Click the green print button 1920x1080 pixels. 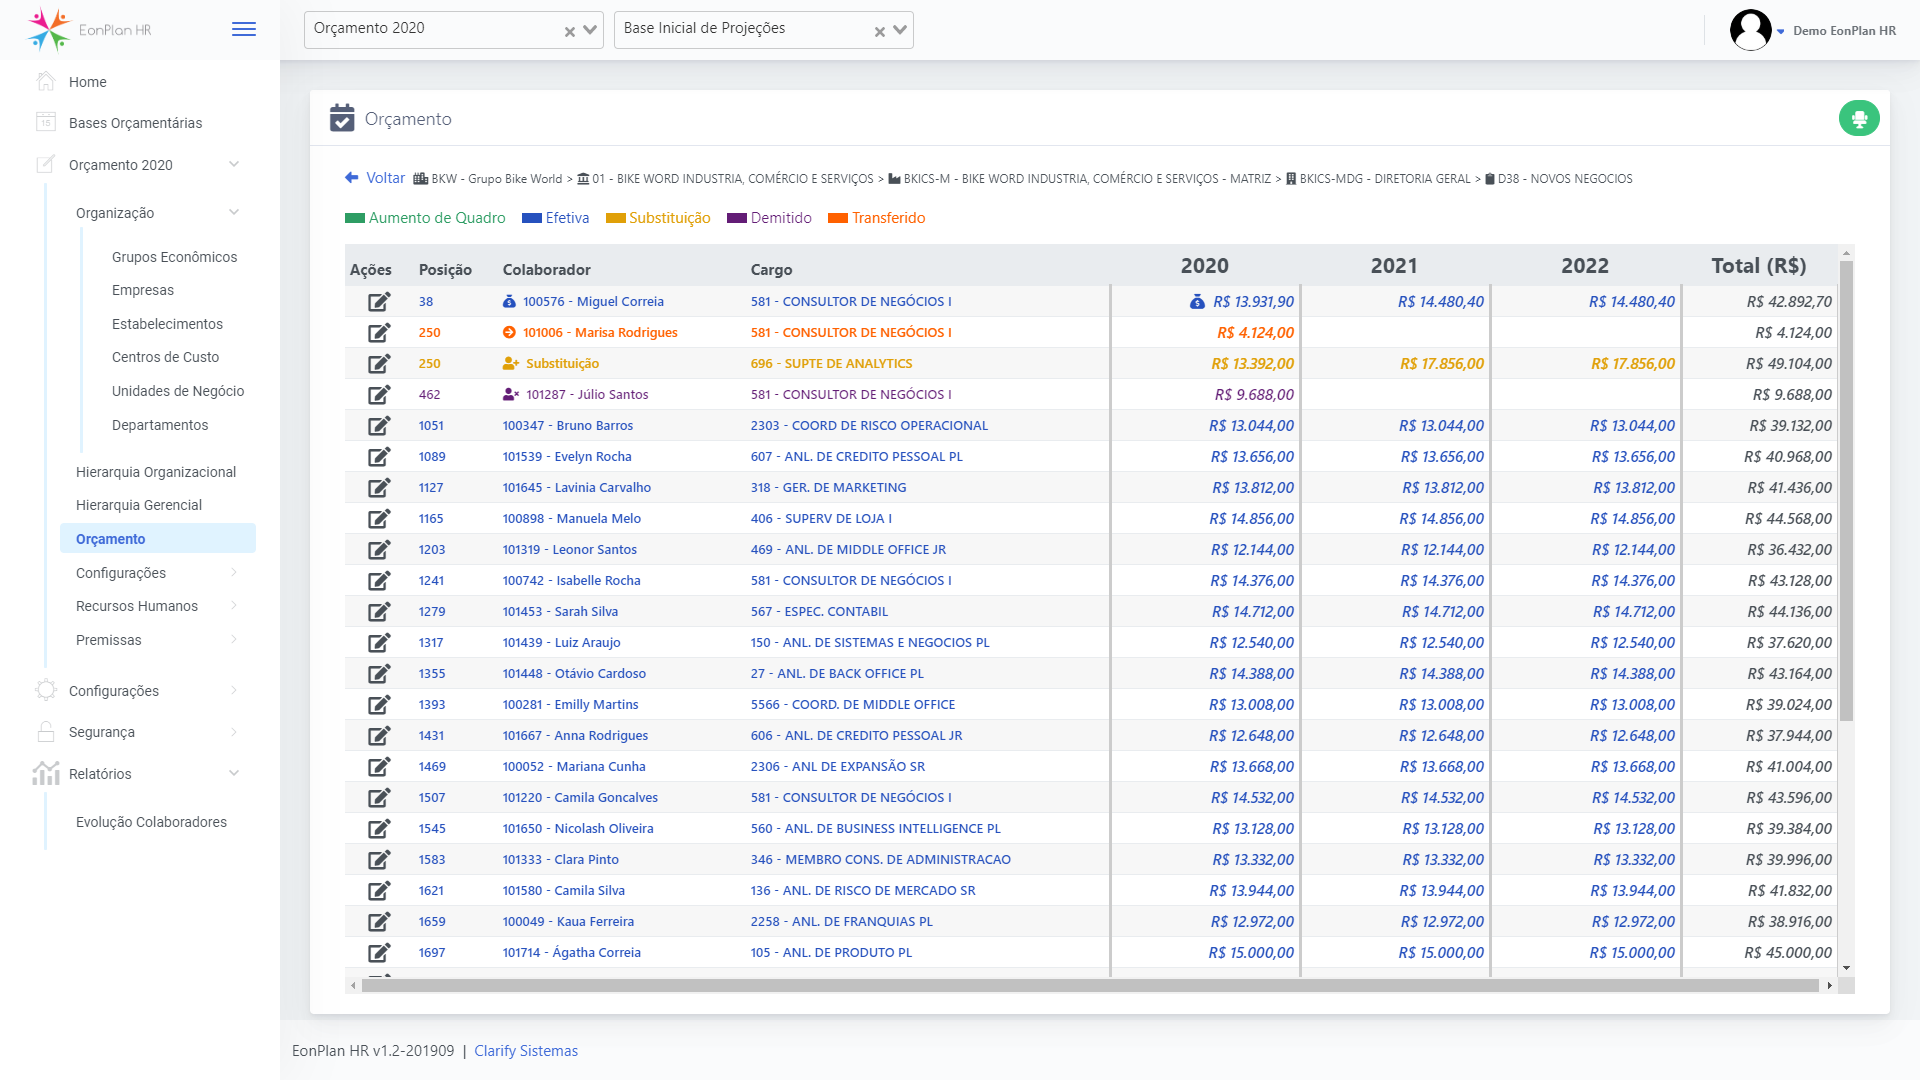pyautogui.click(x=1859, y=119)
